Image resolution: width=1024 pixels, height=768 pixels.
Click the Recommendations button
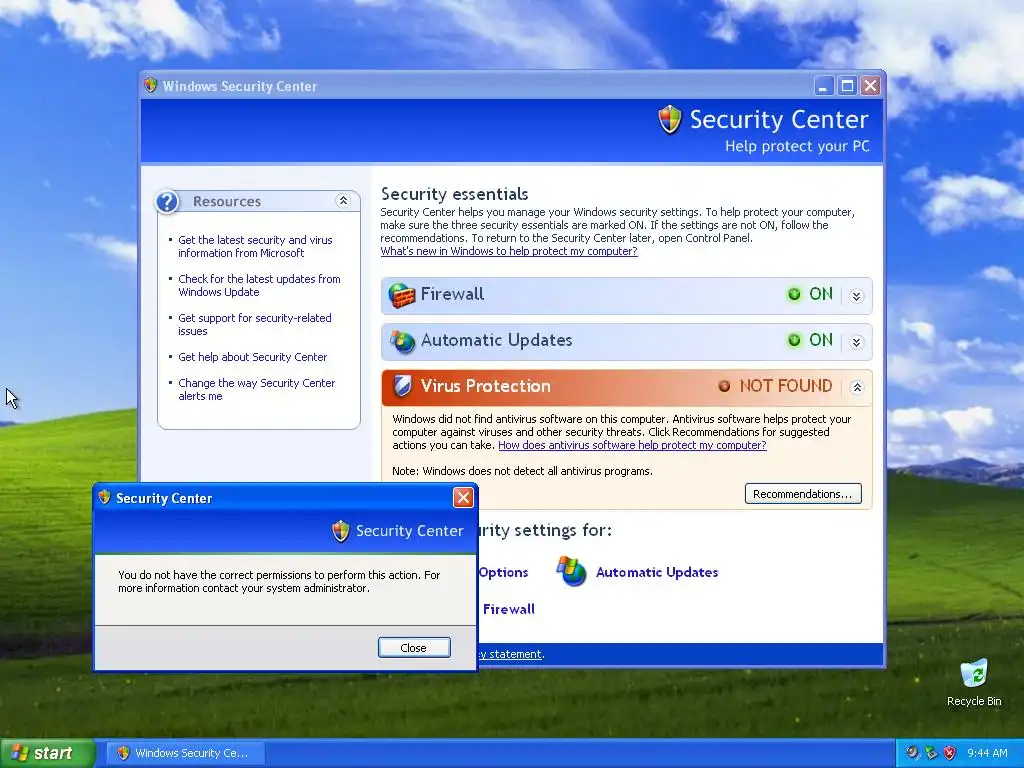(803, 494)
